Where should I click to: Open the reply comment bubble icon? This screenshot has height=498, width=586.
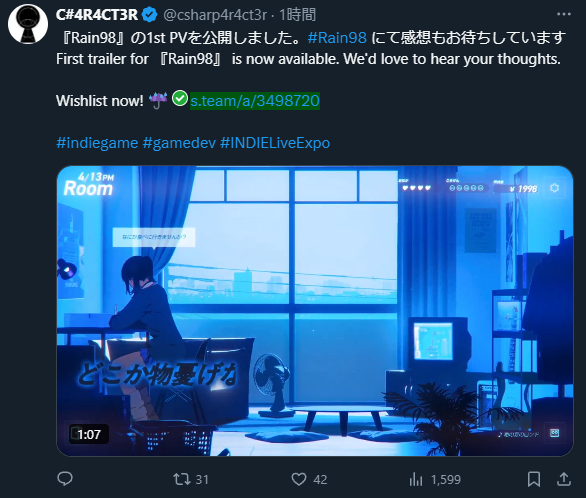(65, 479)
